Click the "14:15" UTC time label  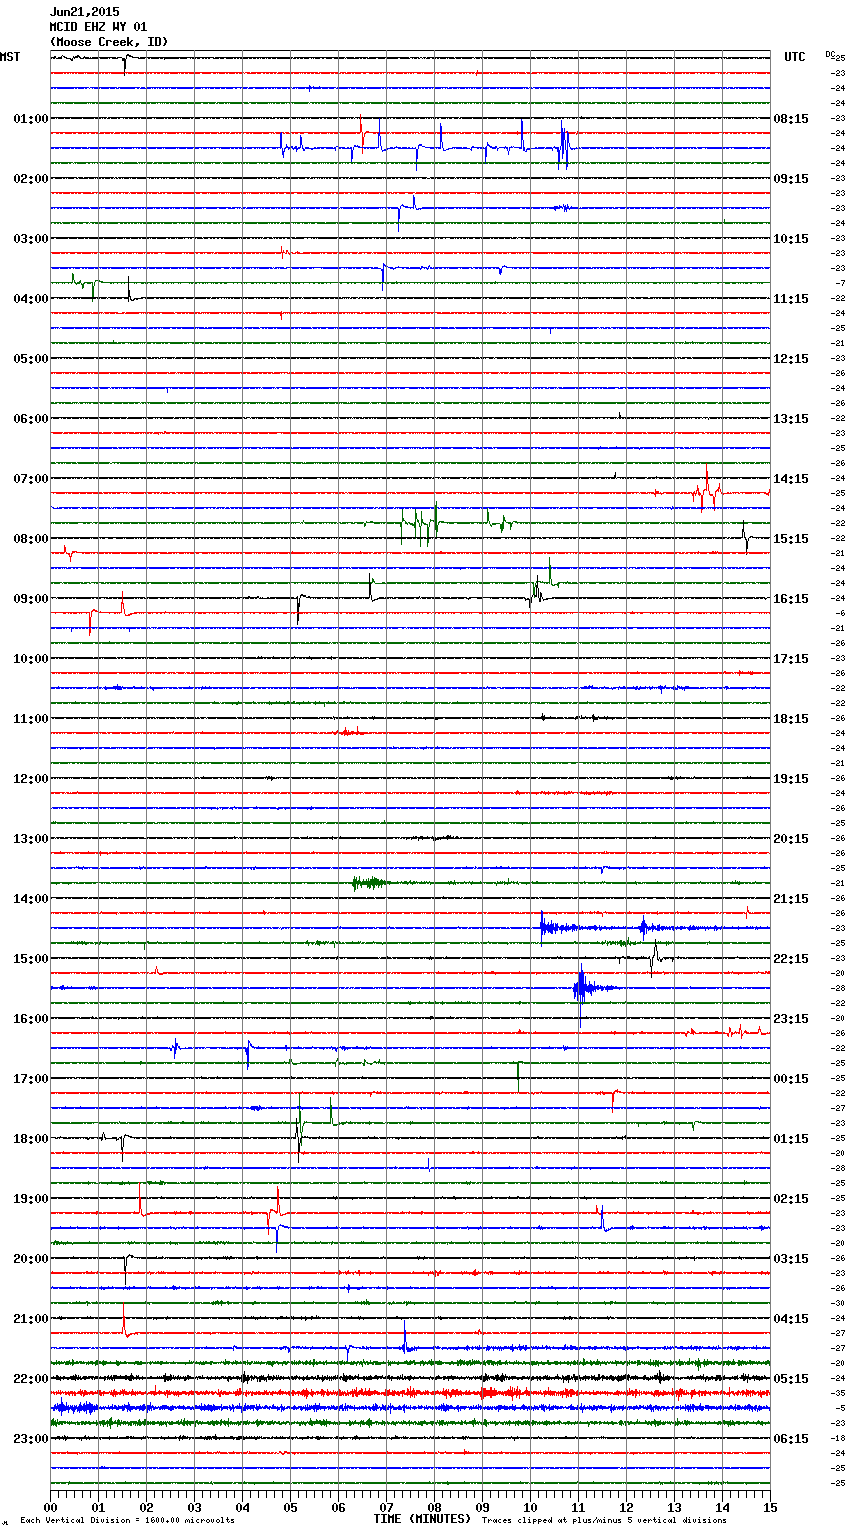click(791, 479)
